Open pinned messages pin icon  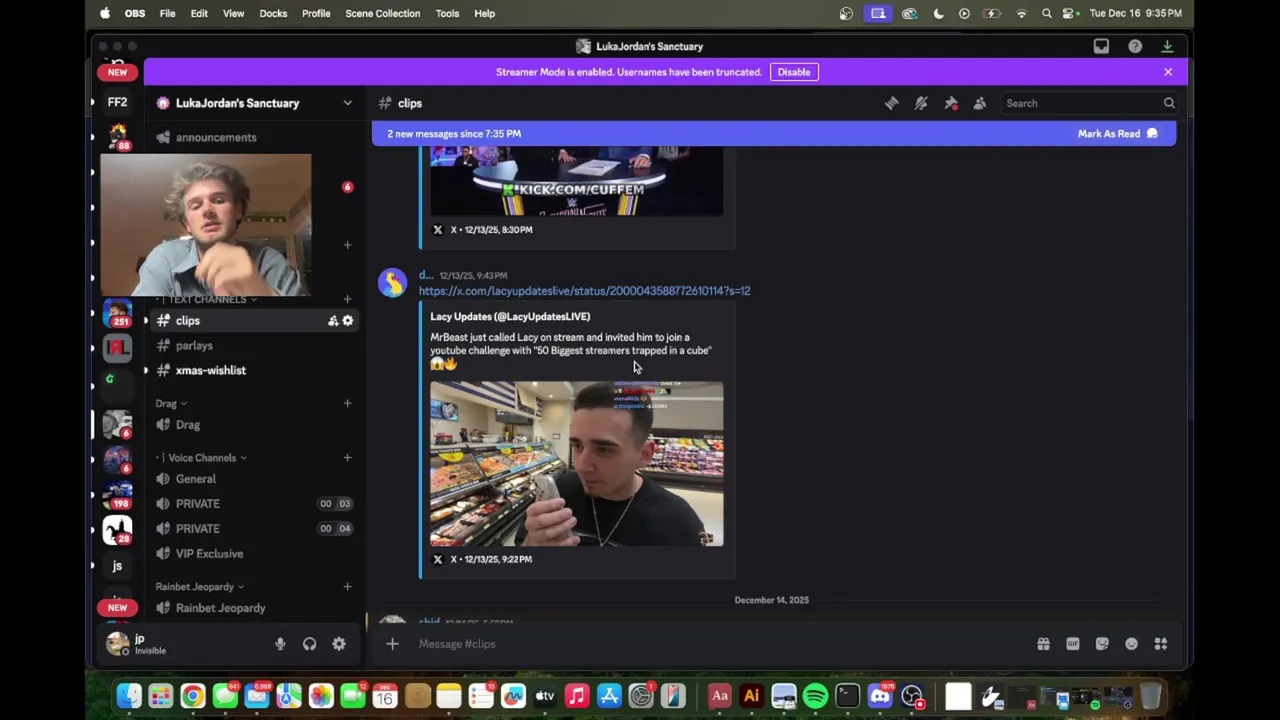[951, 103]
